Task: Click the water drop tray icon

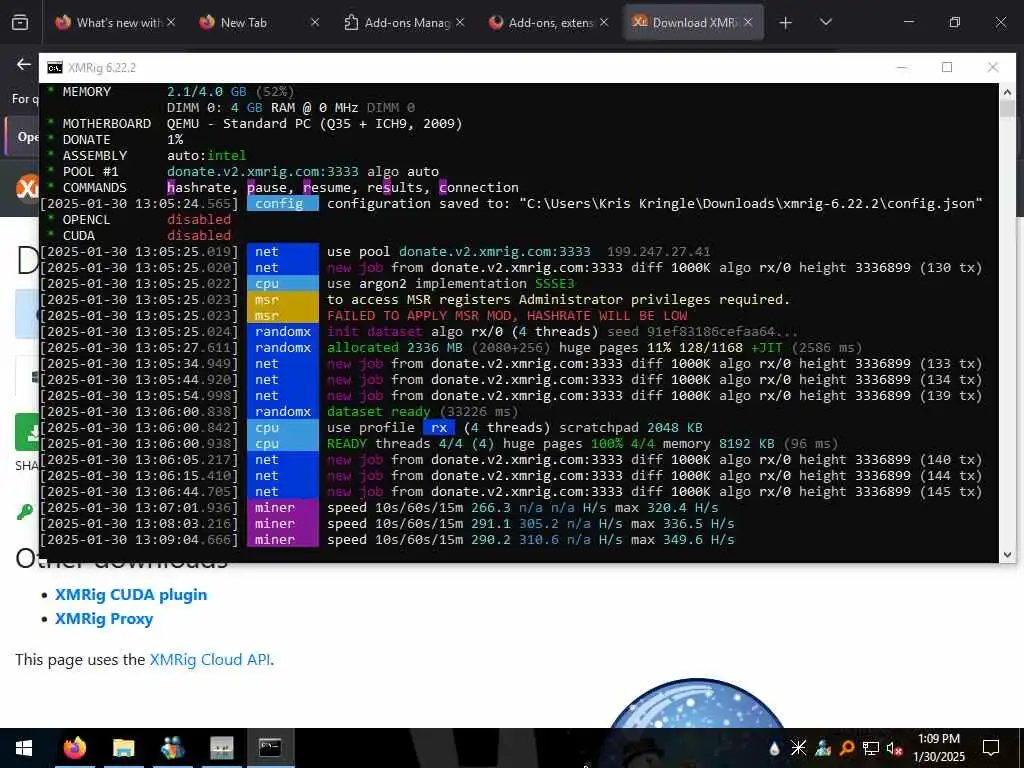Action: tap(775, 748)
